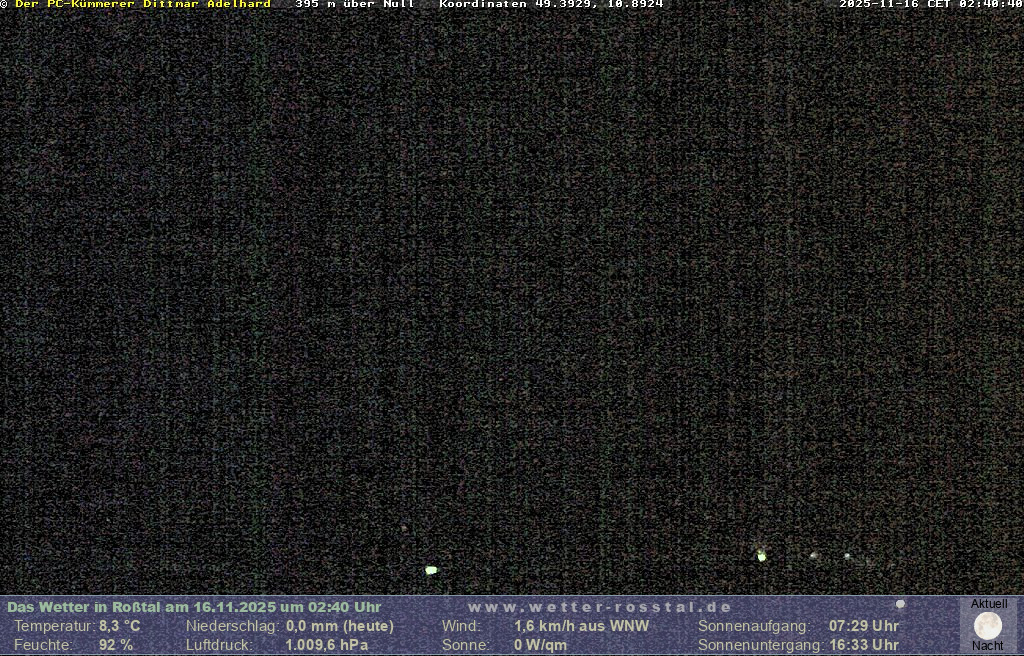
Task: Click the Aktuell label above the moon
Action: [989, 604]
